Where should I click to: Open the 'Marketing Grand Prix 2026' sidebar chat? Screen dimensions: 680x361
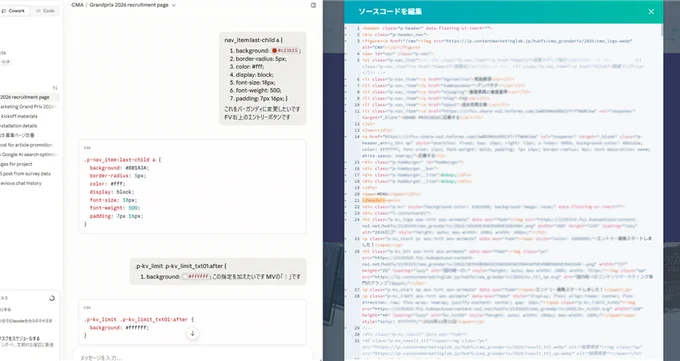(x=29, y=107)
